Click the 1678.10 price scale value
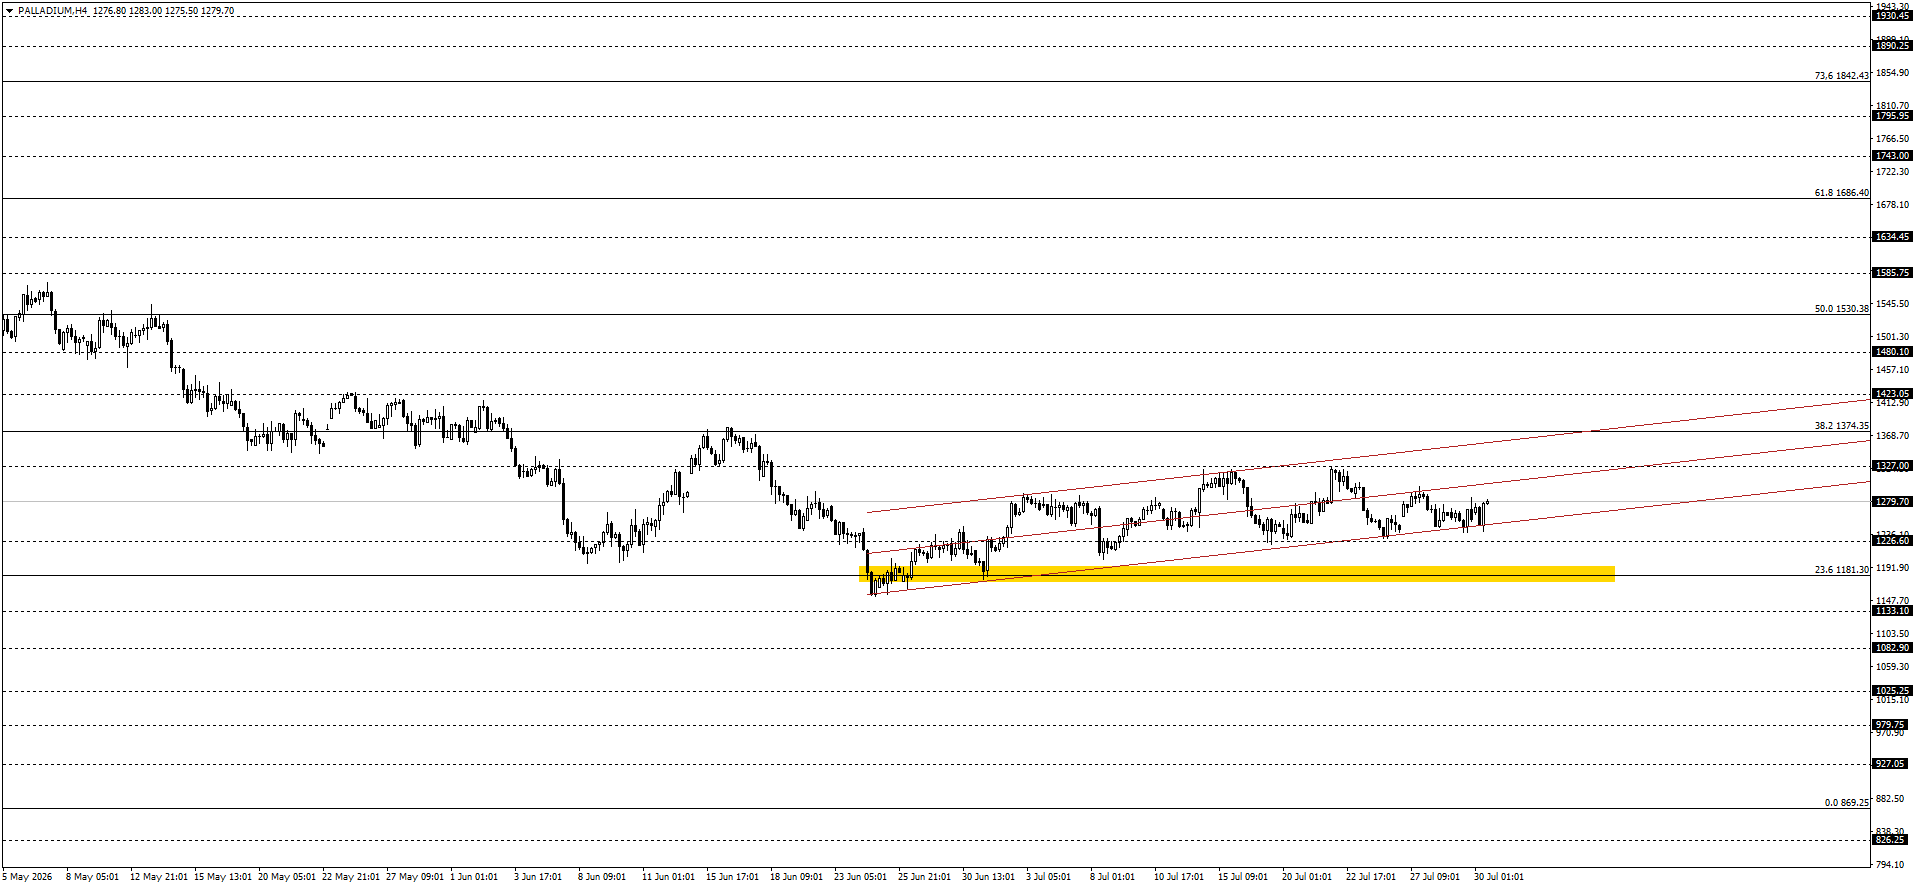The height and width of the screenshot is (888, 1916). (1892, 205)
